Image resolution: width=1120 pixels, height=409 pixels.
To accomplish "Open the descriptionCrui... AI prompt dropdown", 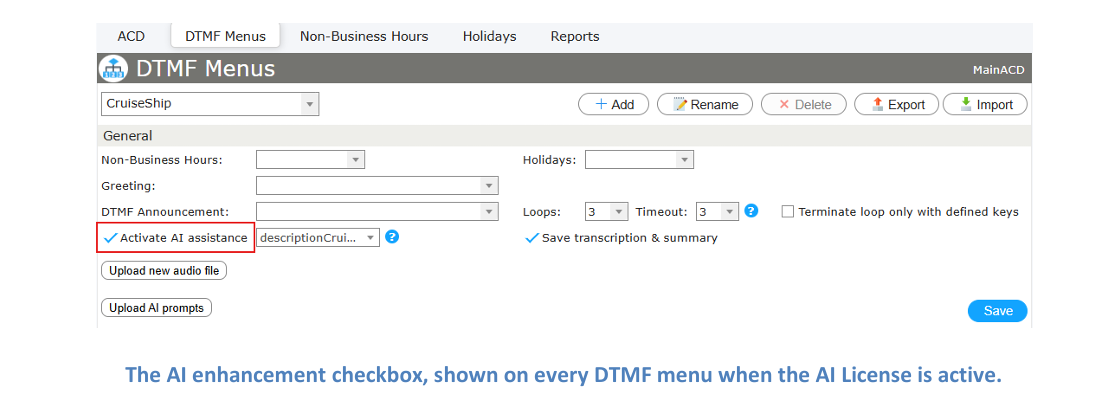I will coord(318,238).
